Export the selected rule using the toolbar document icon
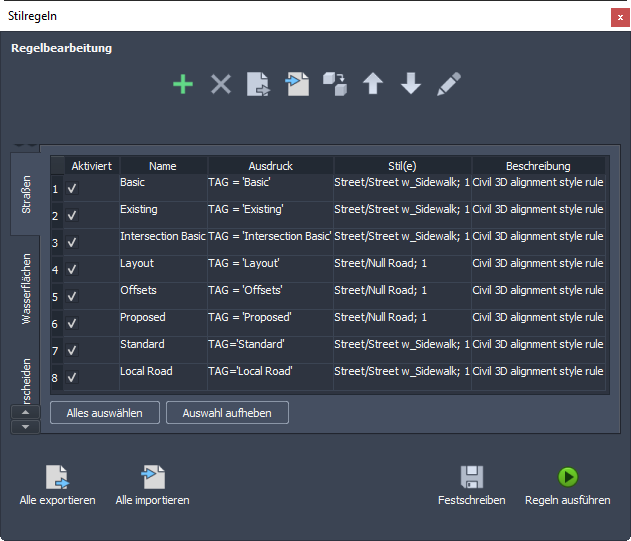The image size is (631, 541). (x=258, y=84)
